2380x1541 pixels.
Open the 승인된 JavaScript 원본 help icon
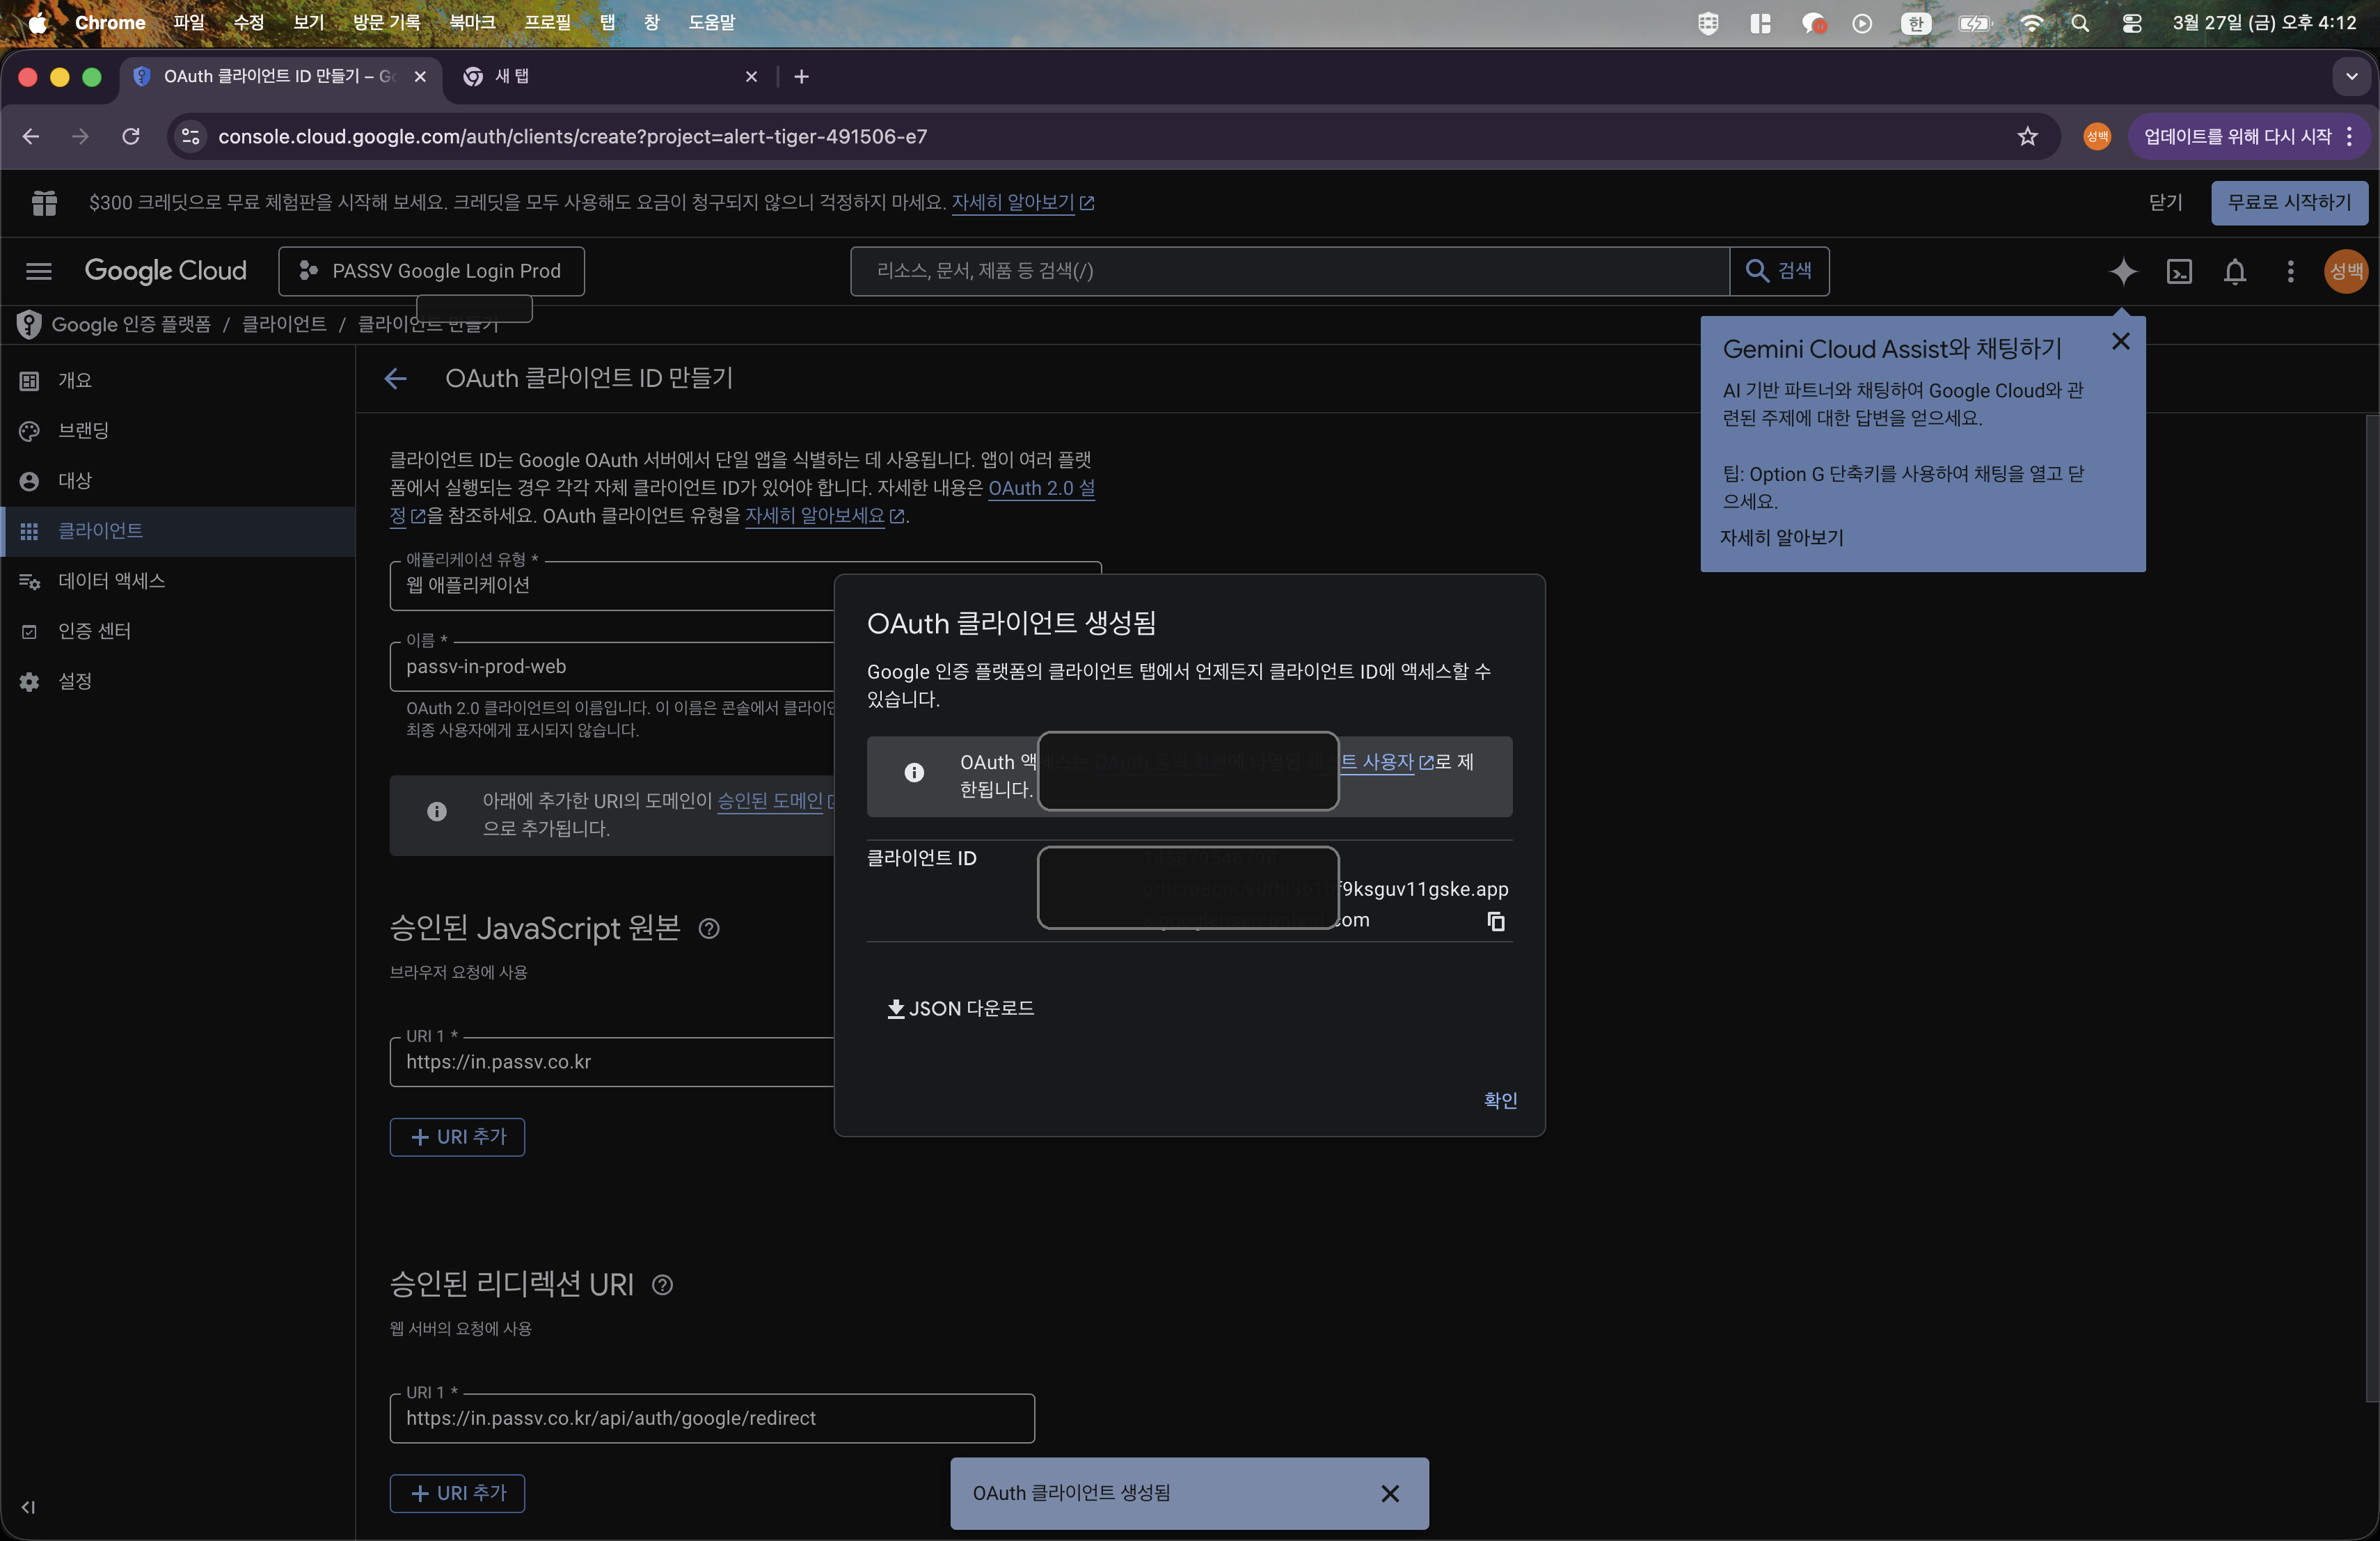(709, 929)
